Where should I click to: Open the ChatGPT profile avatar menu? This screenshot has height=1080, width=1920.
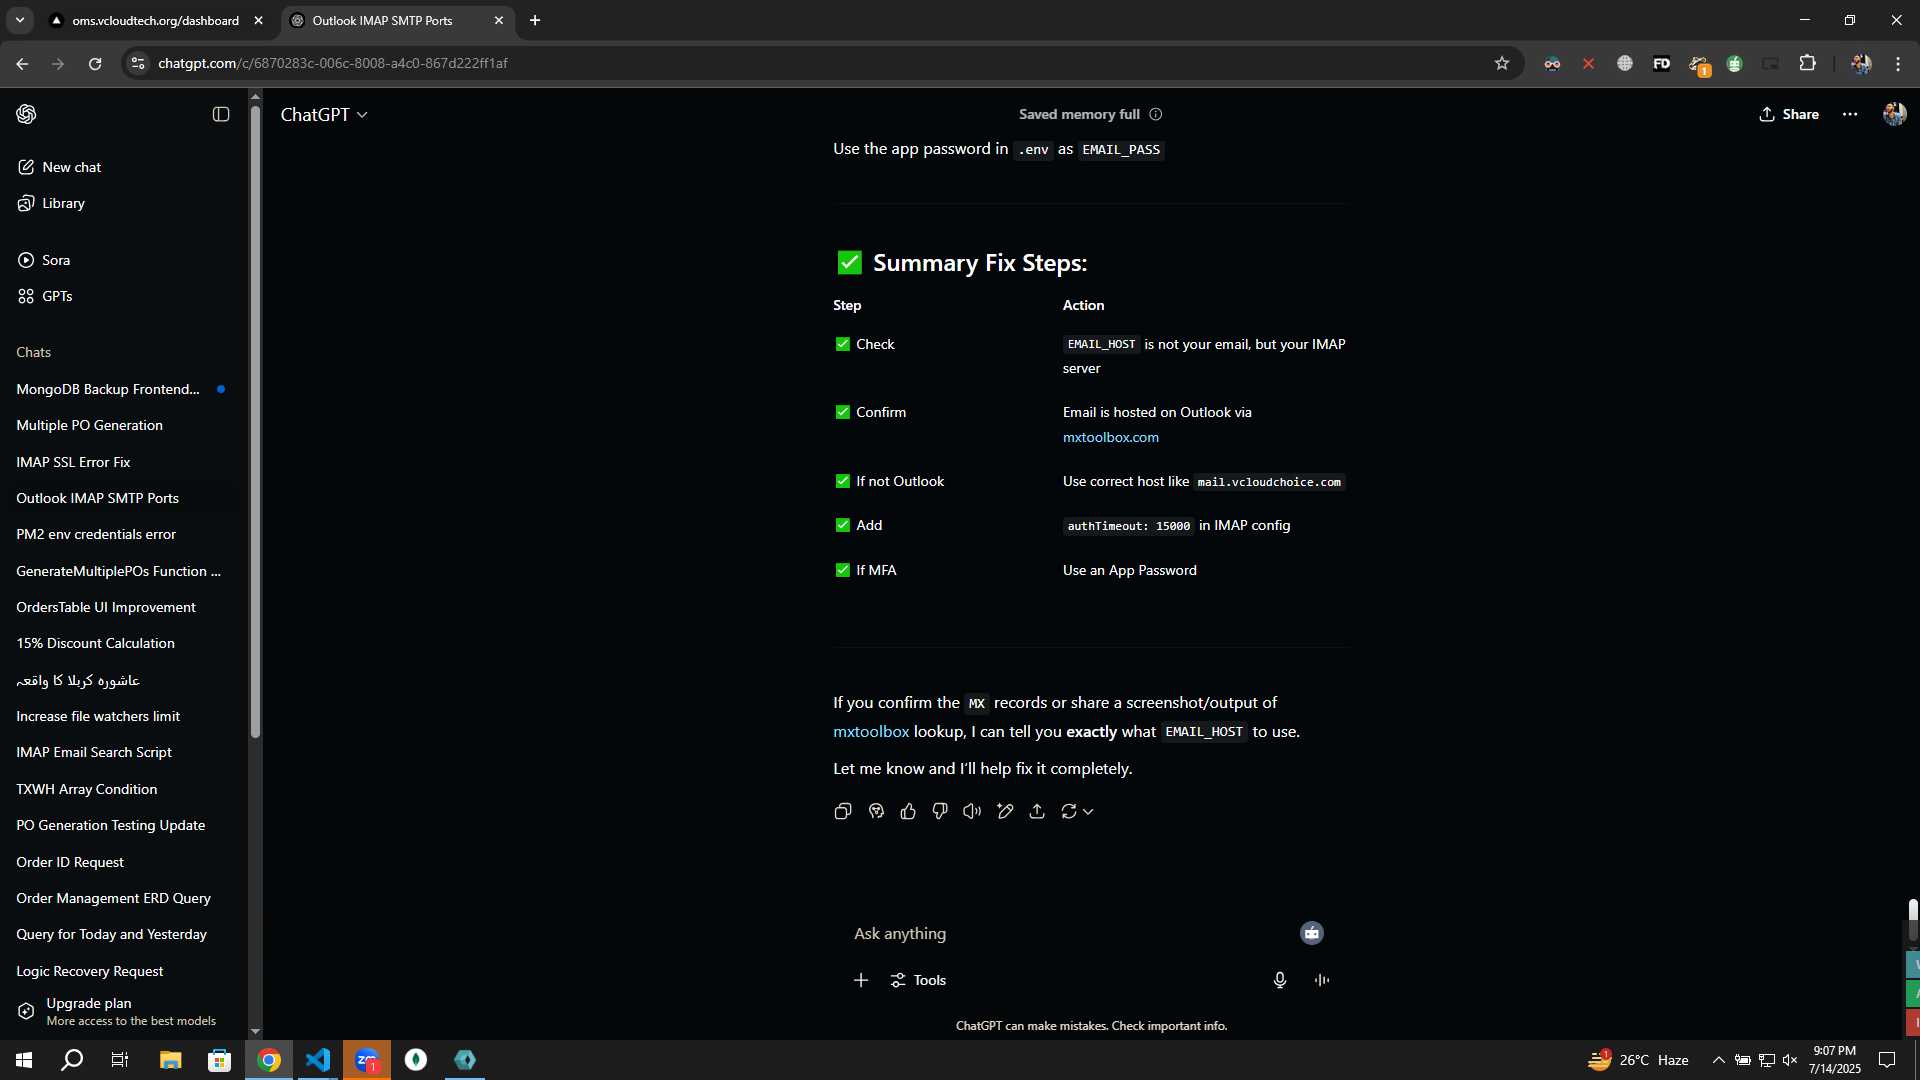[x=1894, y=114]
